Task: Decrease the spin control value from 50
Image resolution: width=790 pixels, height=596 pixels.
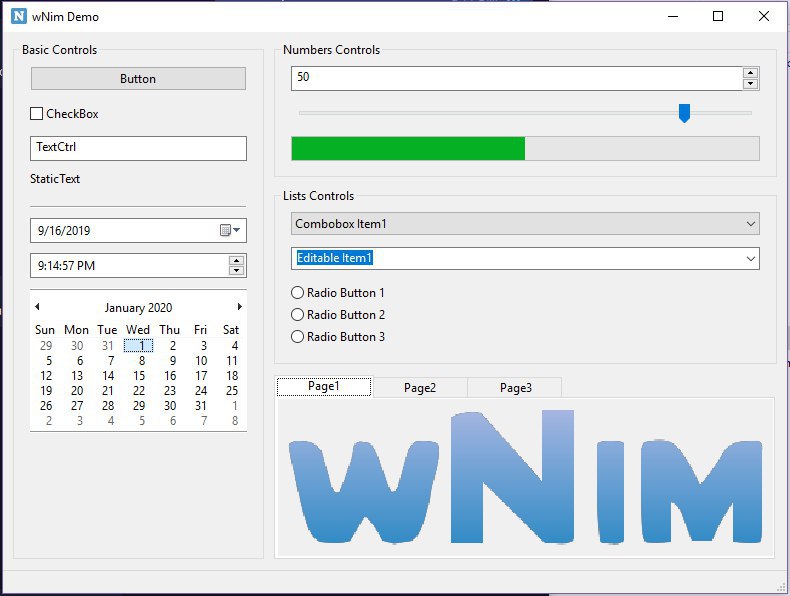Action: (x=750, y=84)
